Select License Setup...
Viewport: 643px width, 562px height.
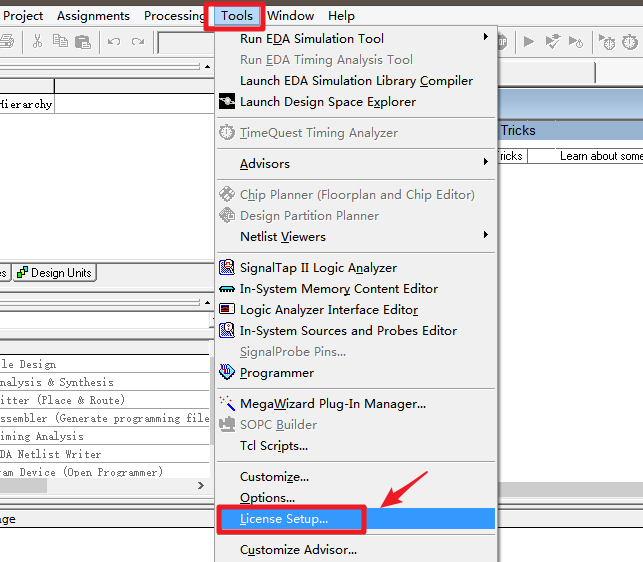point(356,519)
